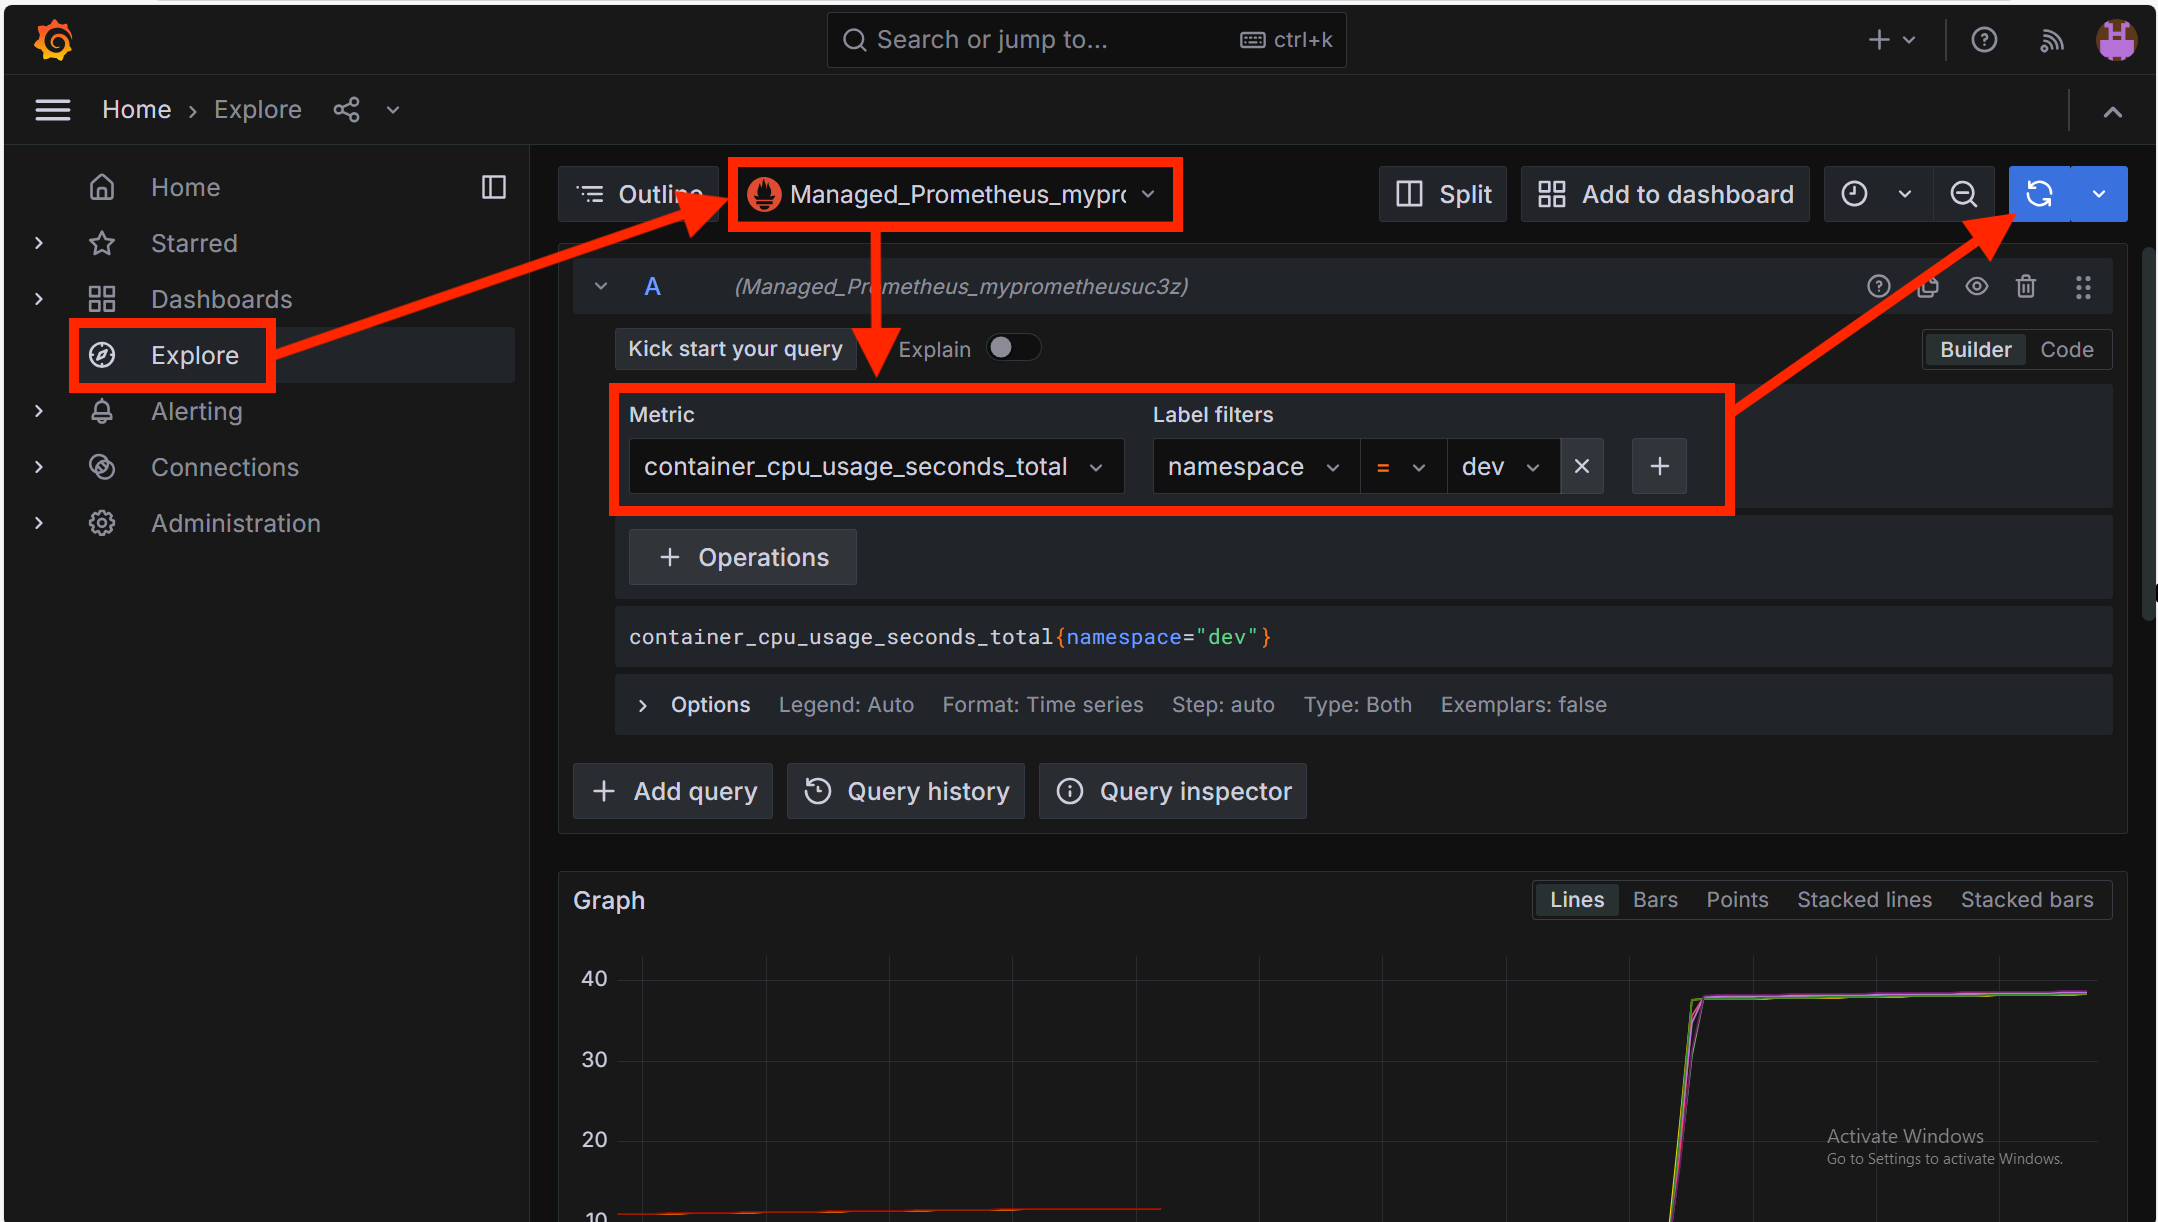The width and height of the screenshot is (2158, 1222).
Task: Duplicate query A with the copy icon
Action: 1928,287
